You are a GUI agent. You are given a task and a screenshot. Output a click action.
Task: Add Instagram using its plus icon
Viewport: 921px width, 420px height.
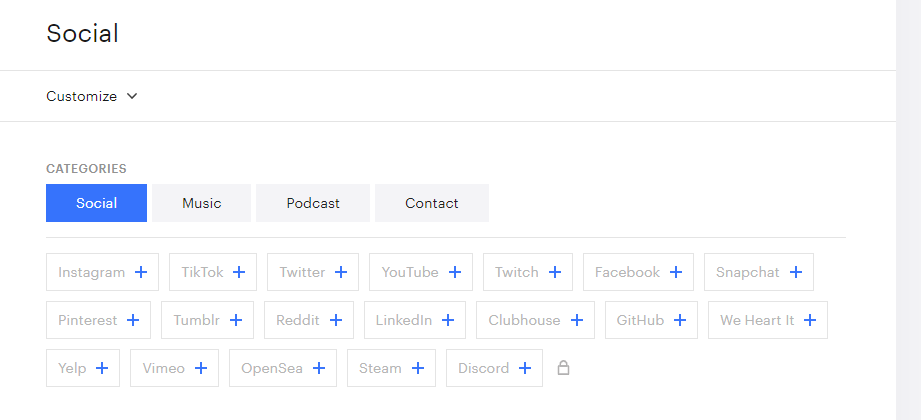coord(141,272)
